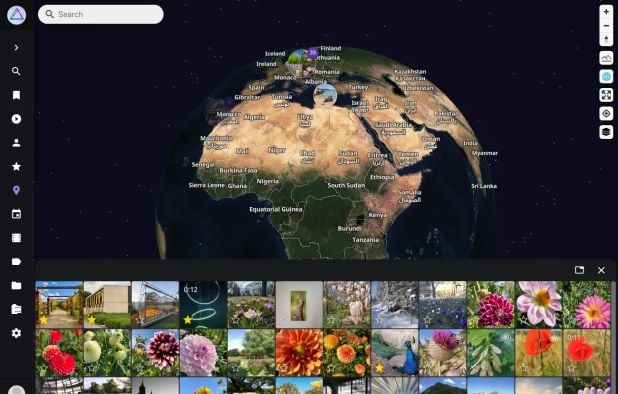Open Favorites via the star sidebar icon

click(16, 166)
